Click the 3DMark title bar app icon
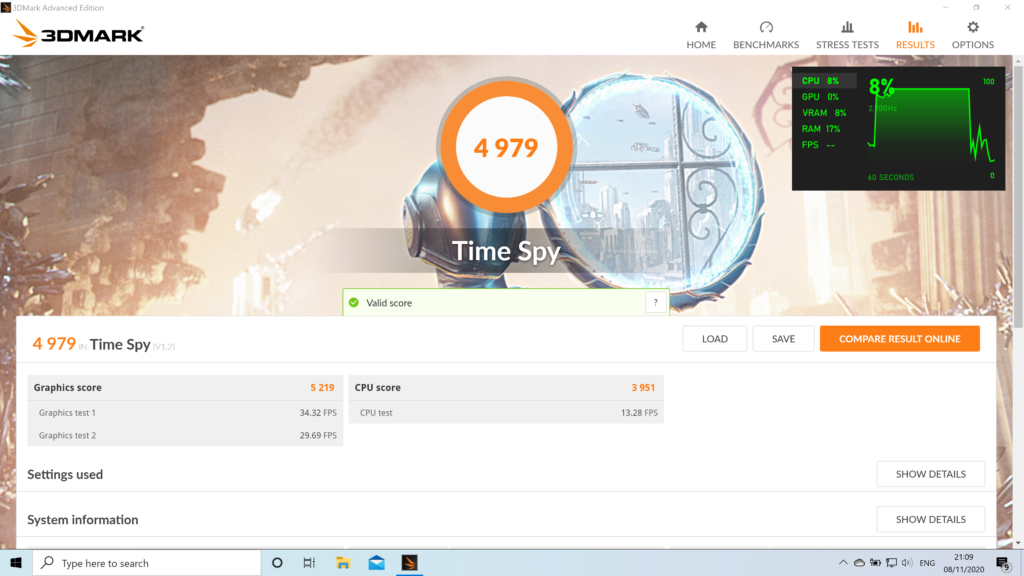1024x576 pixels. point(6,7)
